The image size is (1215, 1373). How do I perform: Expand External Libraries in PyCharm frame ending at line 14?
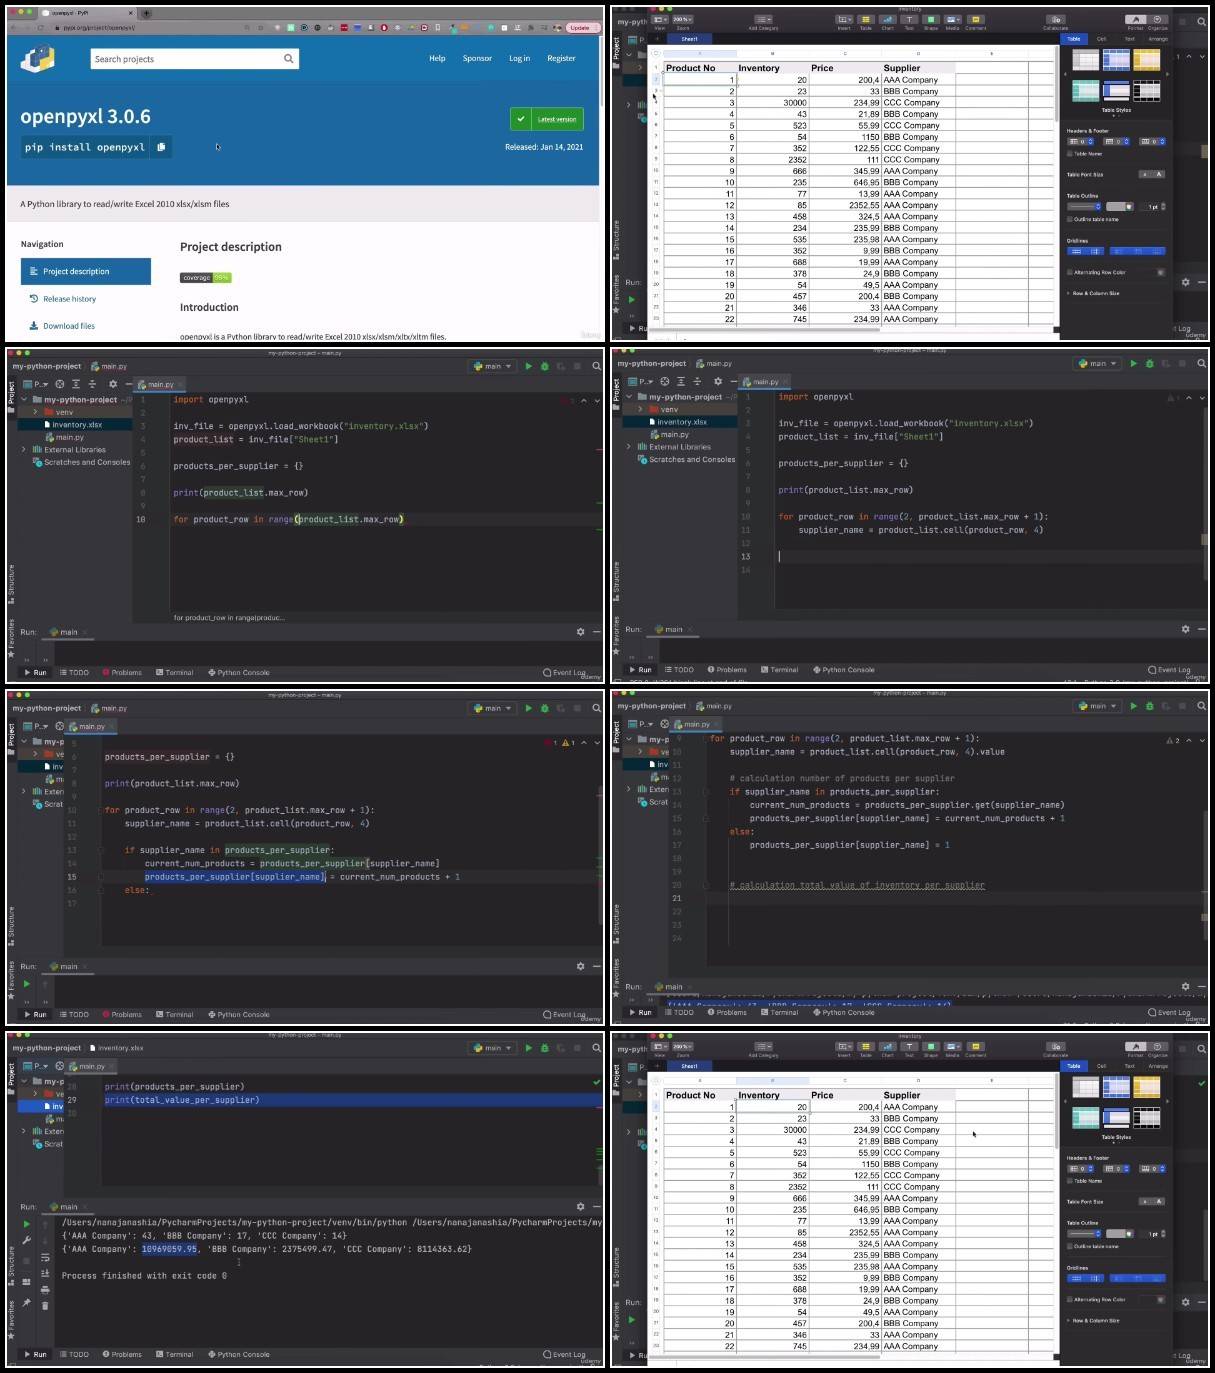click(629, 447)
